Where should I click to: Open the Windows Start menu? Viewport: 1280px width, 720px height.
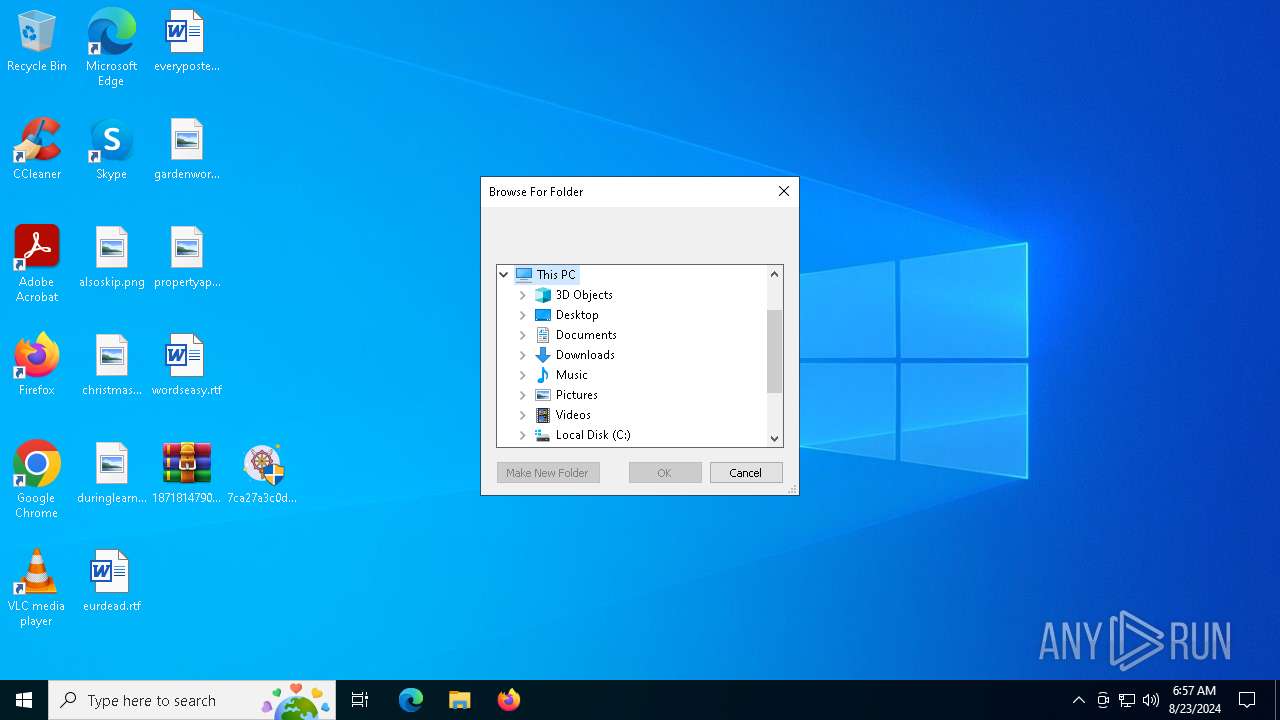click(x=24, y=700)
